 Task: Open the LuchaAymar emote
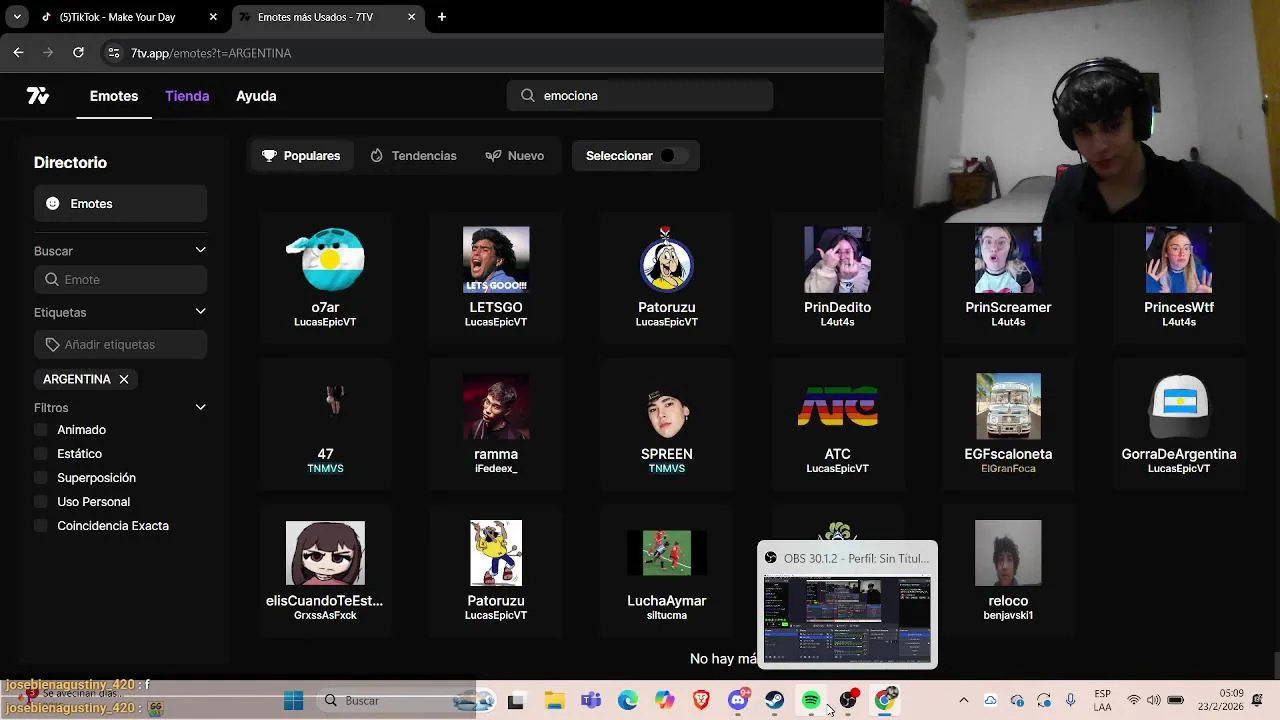tap(667, 571)
